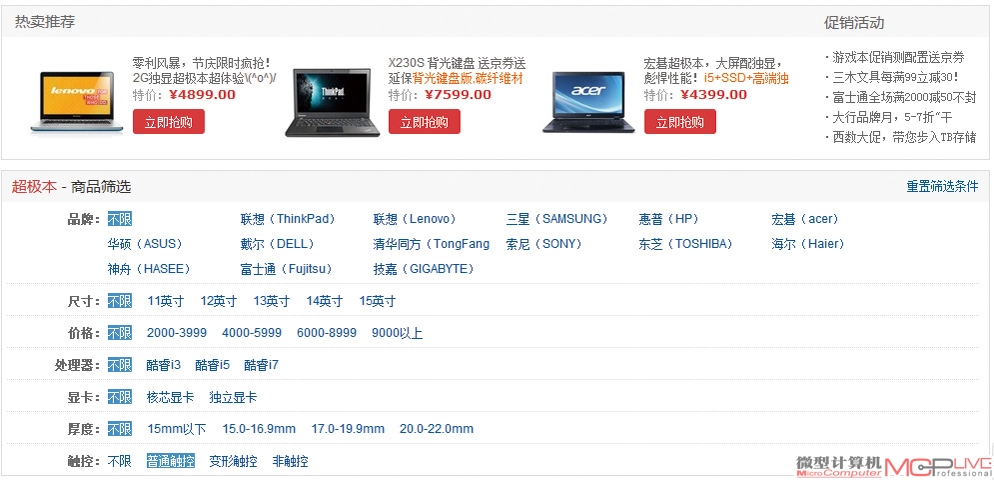Screen dimensions: 994x480
Task: Click 立即抢购 for the ¥4899.00 Lenovo deal
Action: pos(169,122)
